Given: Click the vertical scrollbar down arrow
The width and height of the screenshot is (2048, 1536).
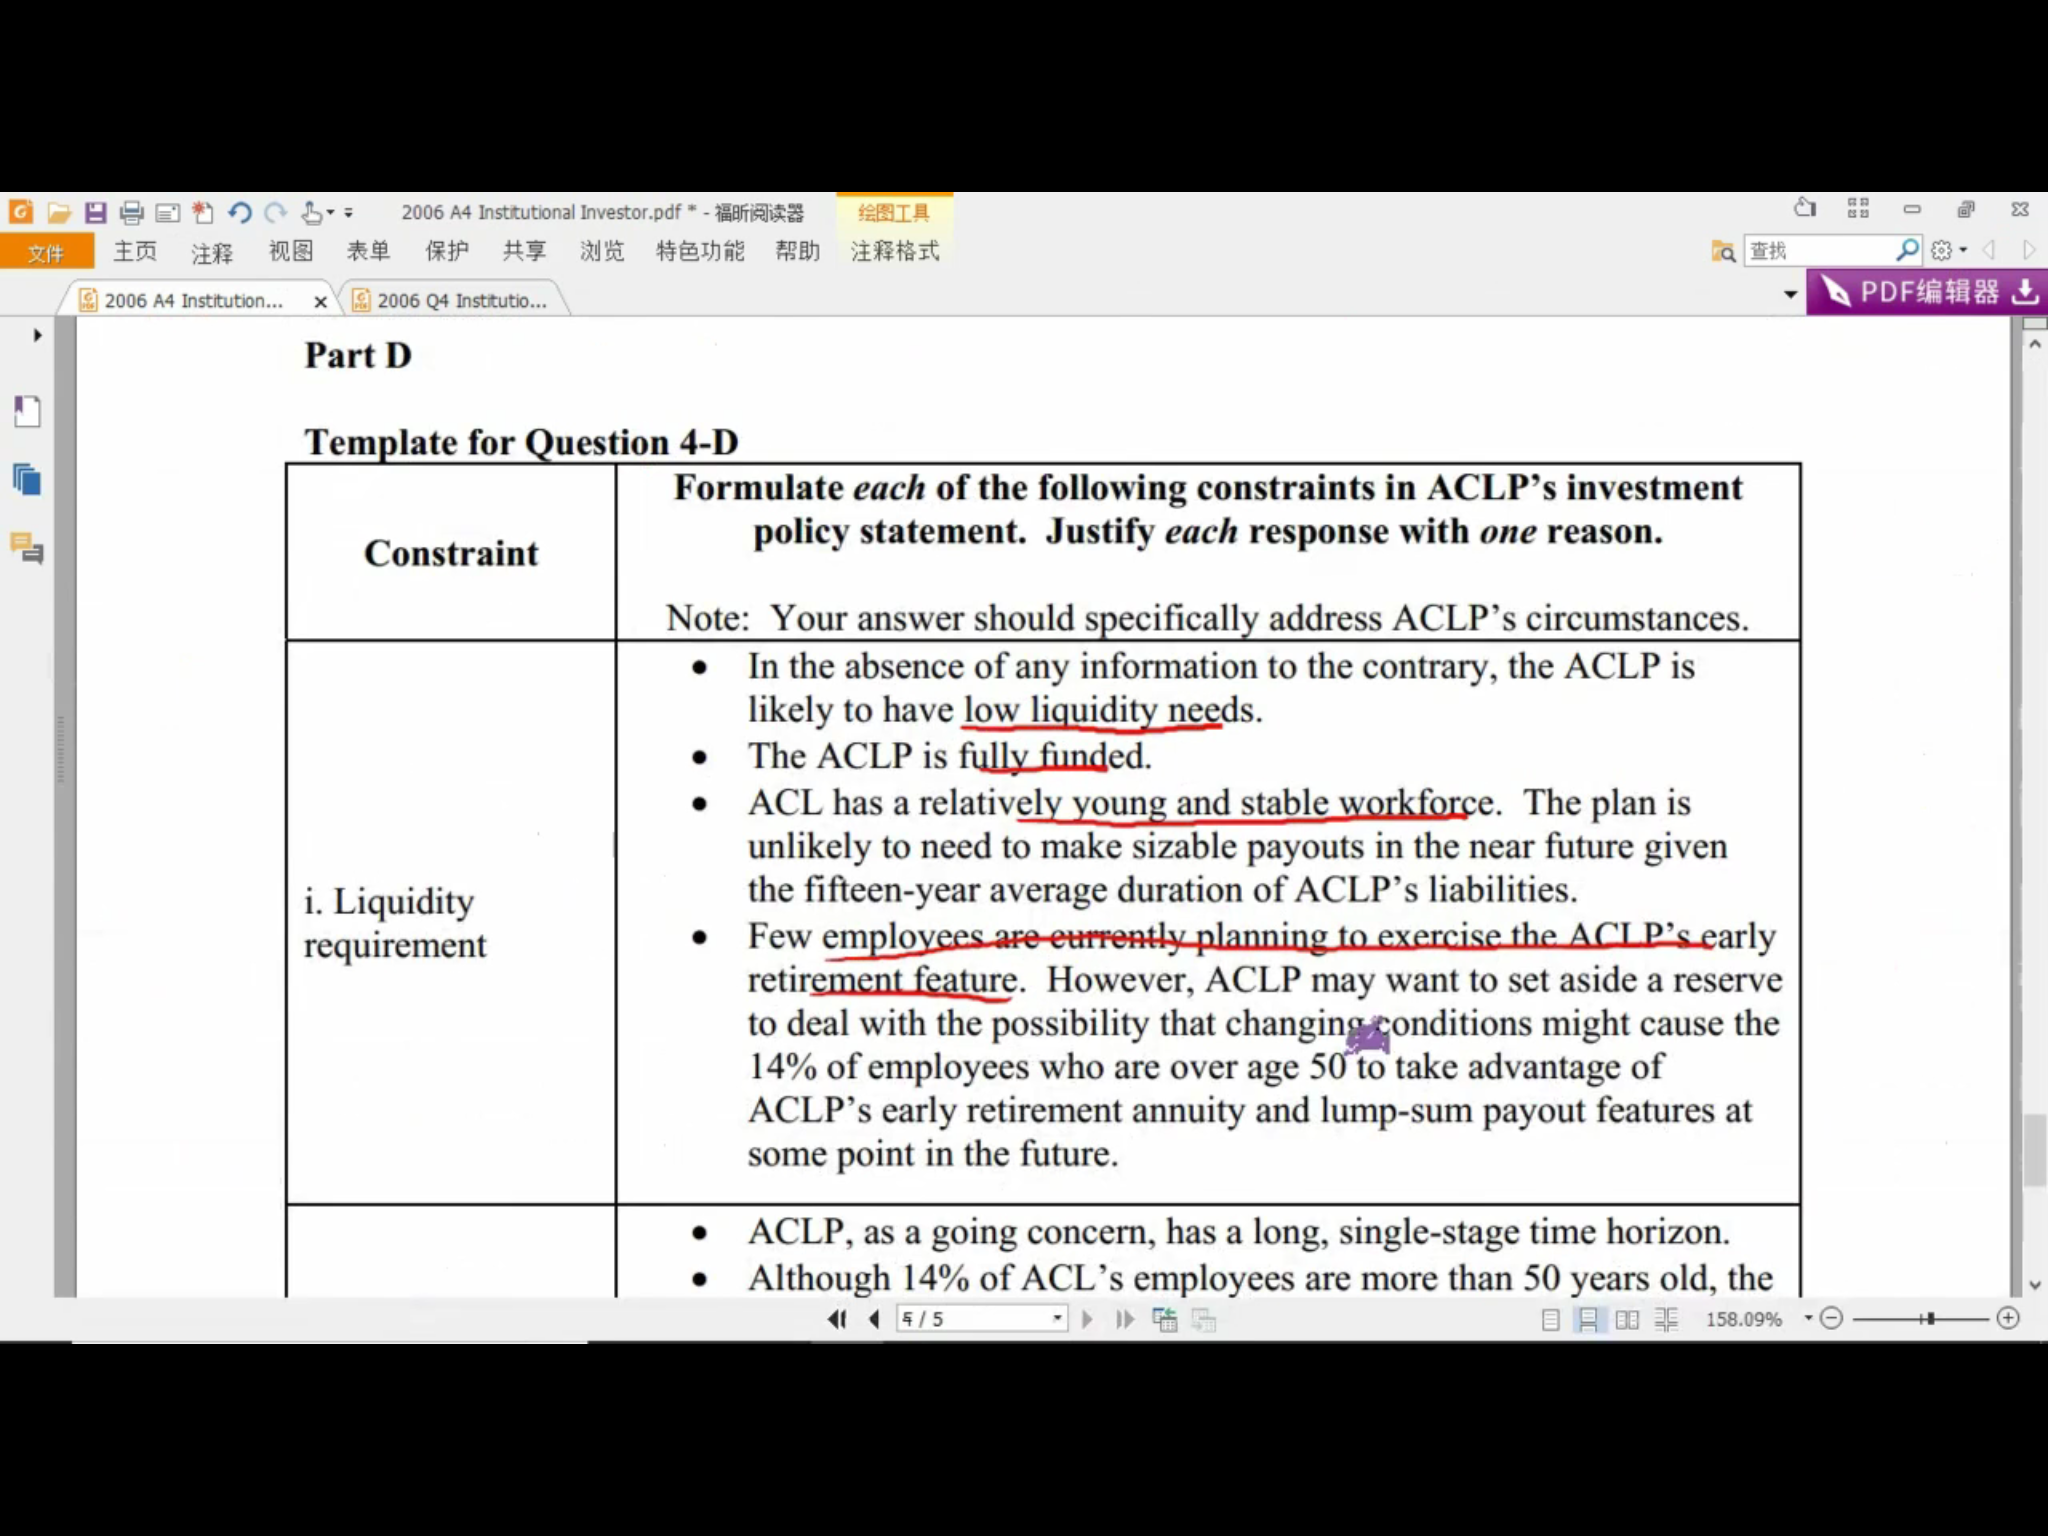Looking at the screenshot, I should [2034, 1285].
